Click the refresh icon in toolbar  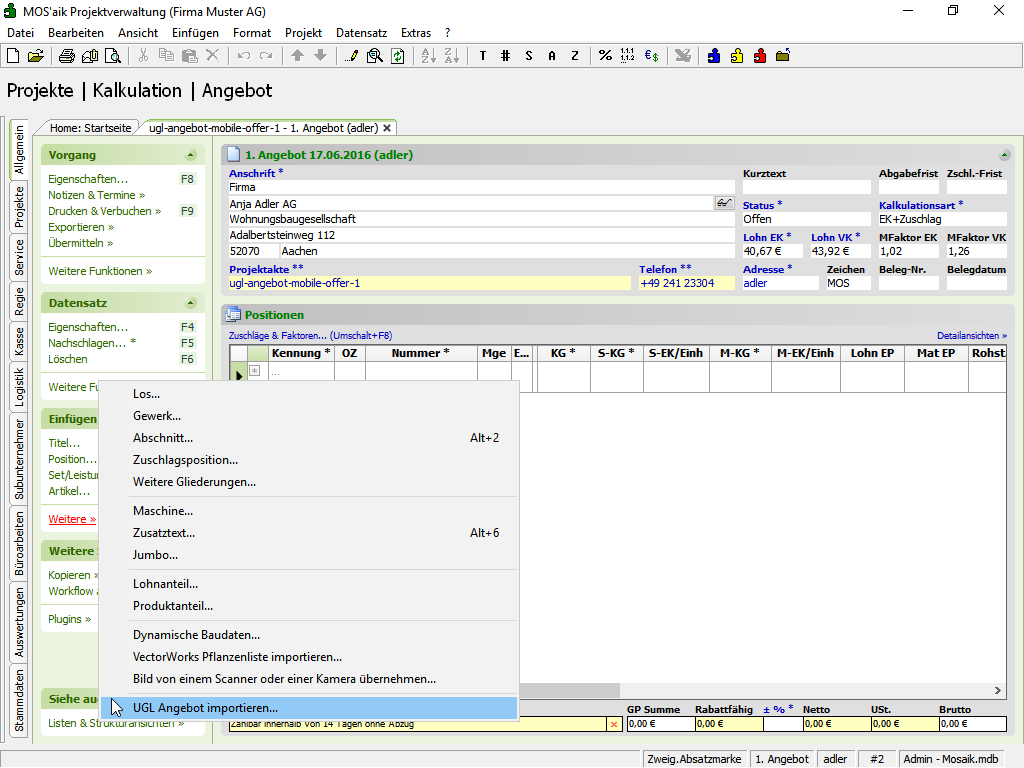(397, 56)
